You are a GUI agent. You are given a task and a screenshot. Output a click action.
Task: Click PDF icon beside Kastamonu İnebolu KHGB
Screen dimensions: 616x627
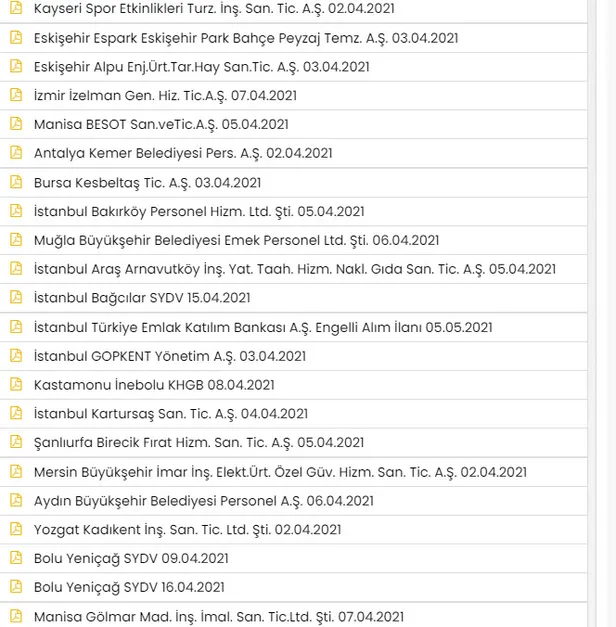15,385
